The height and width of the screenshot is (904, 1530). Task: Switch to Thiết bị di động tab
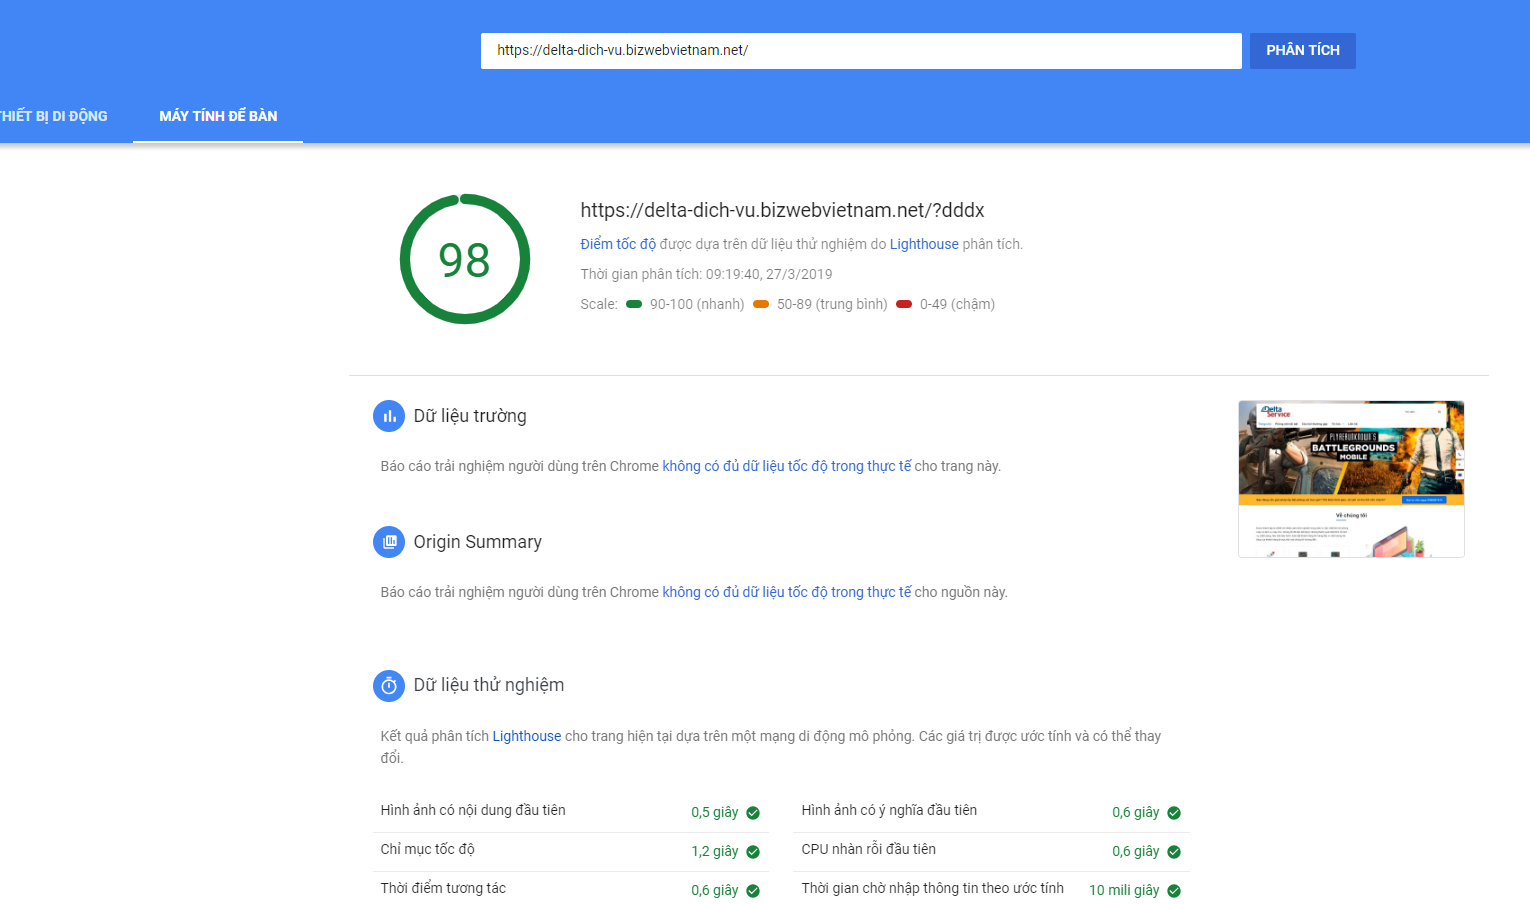click(54, 116)
